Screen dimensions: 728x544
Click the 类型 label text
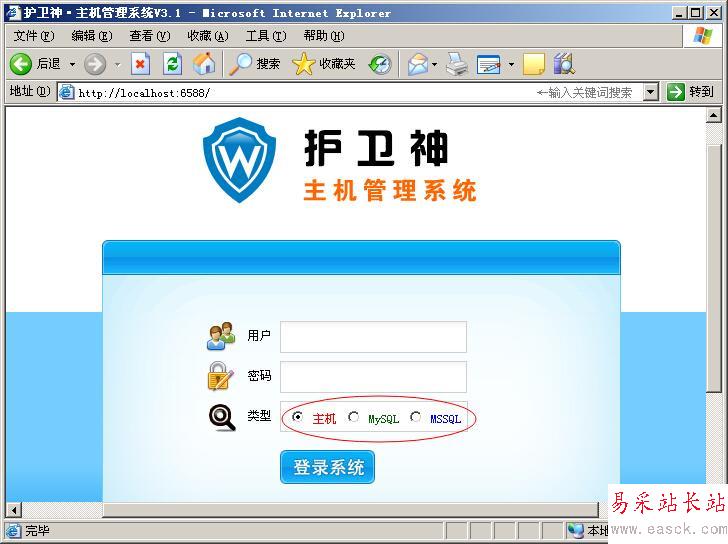pyautogui.click(x=259, y=415)
